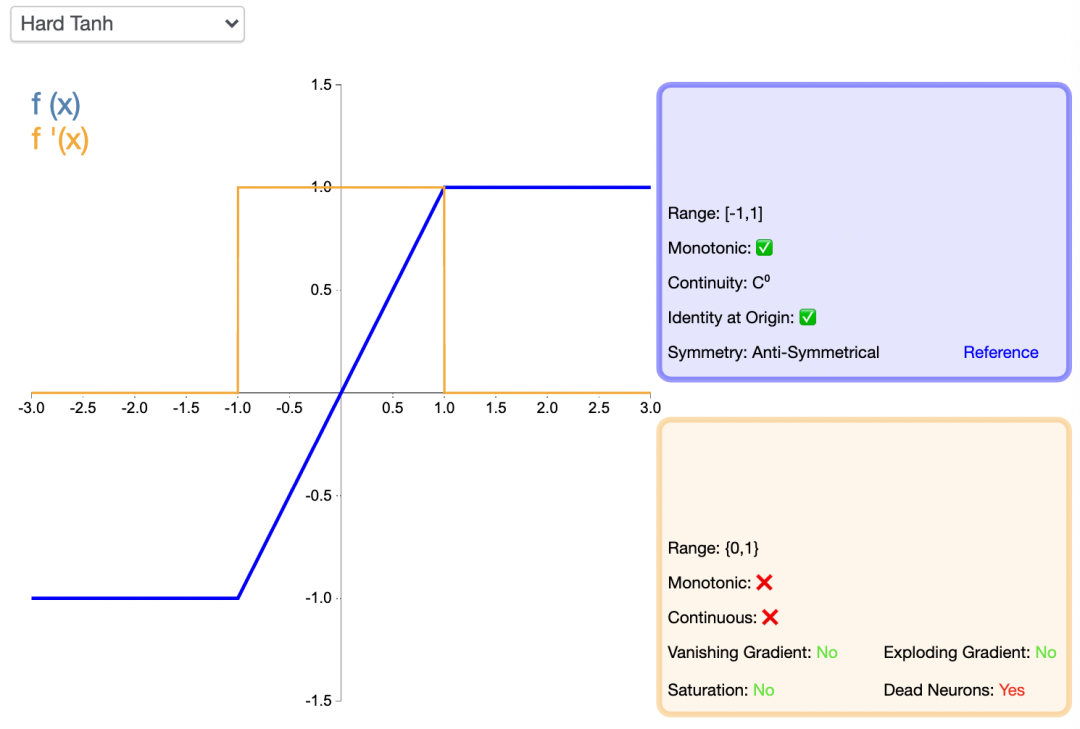Click the dropdown chevron arrow
Screen dimensions: 1080x729
(x=232, y=24)
